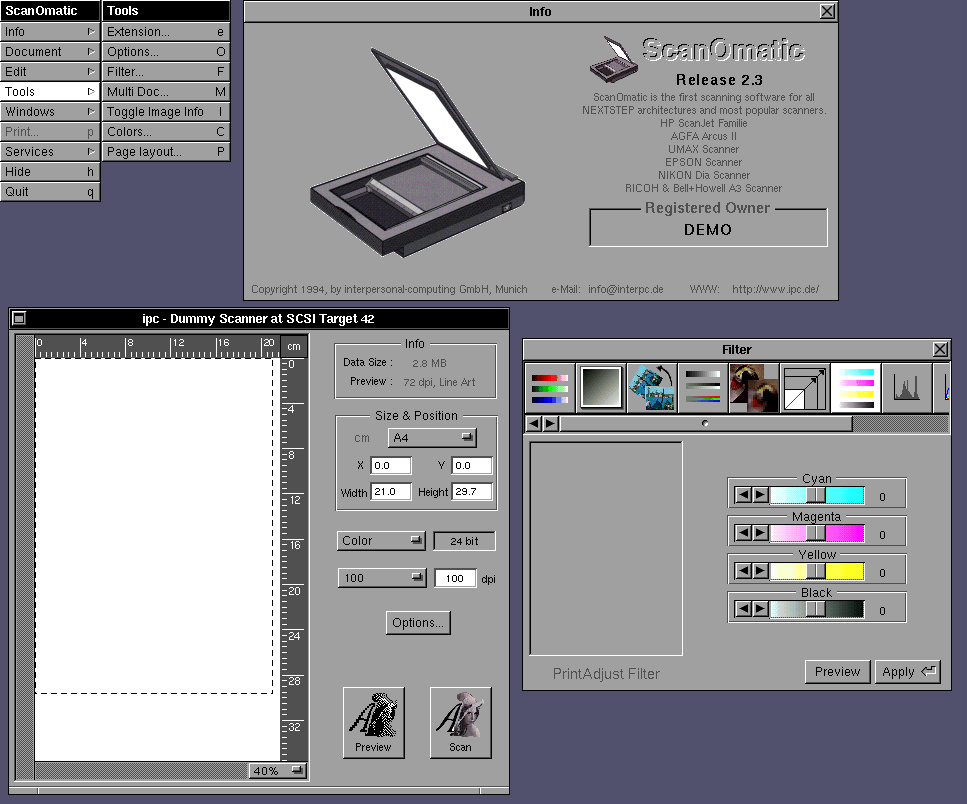
Task: Choose Options... in Tools menu
Action: pos(166,52)
